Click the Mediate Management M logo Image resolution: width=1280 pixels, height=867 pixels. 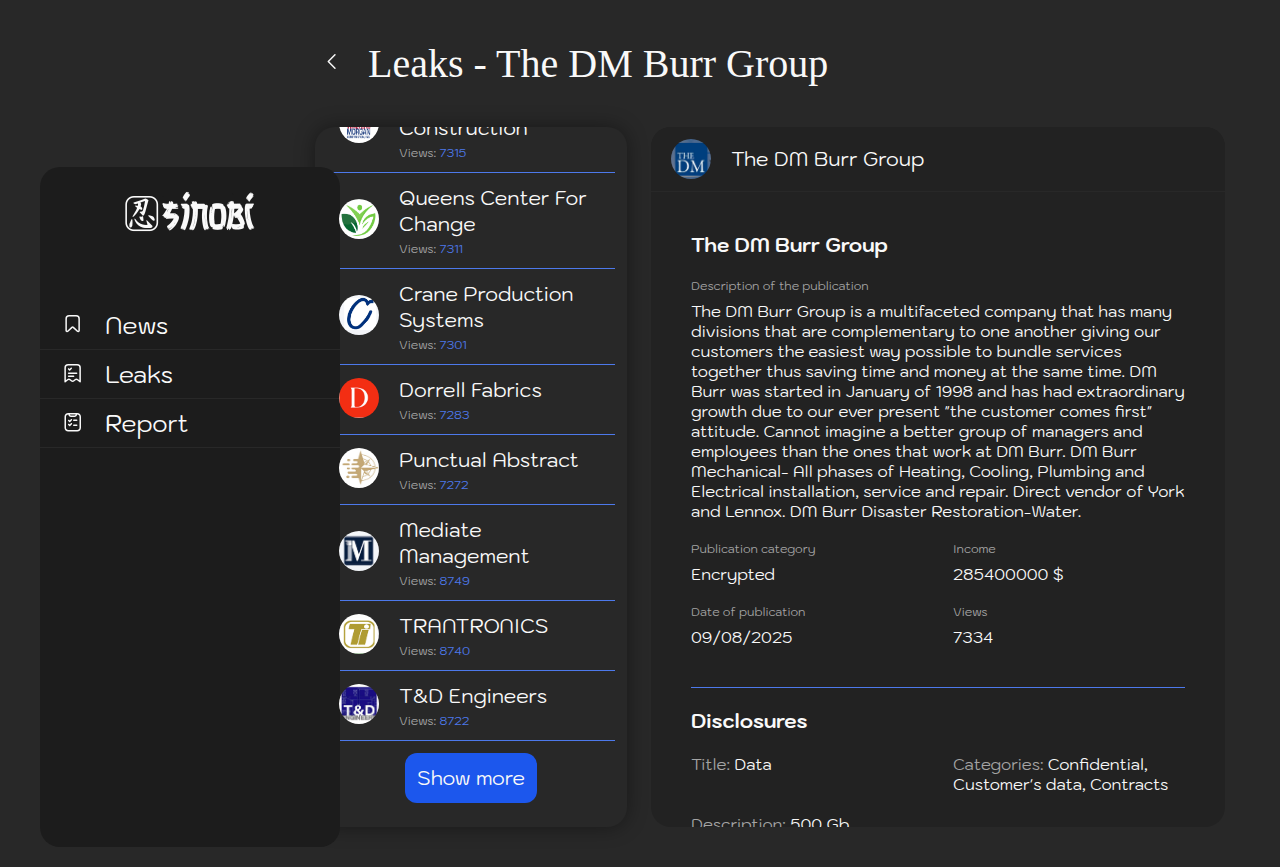click(359, 551)
